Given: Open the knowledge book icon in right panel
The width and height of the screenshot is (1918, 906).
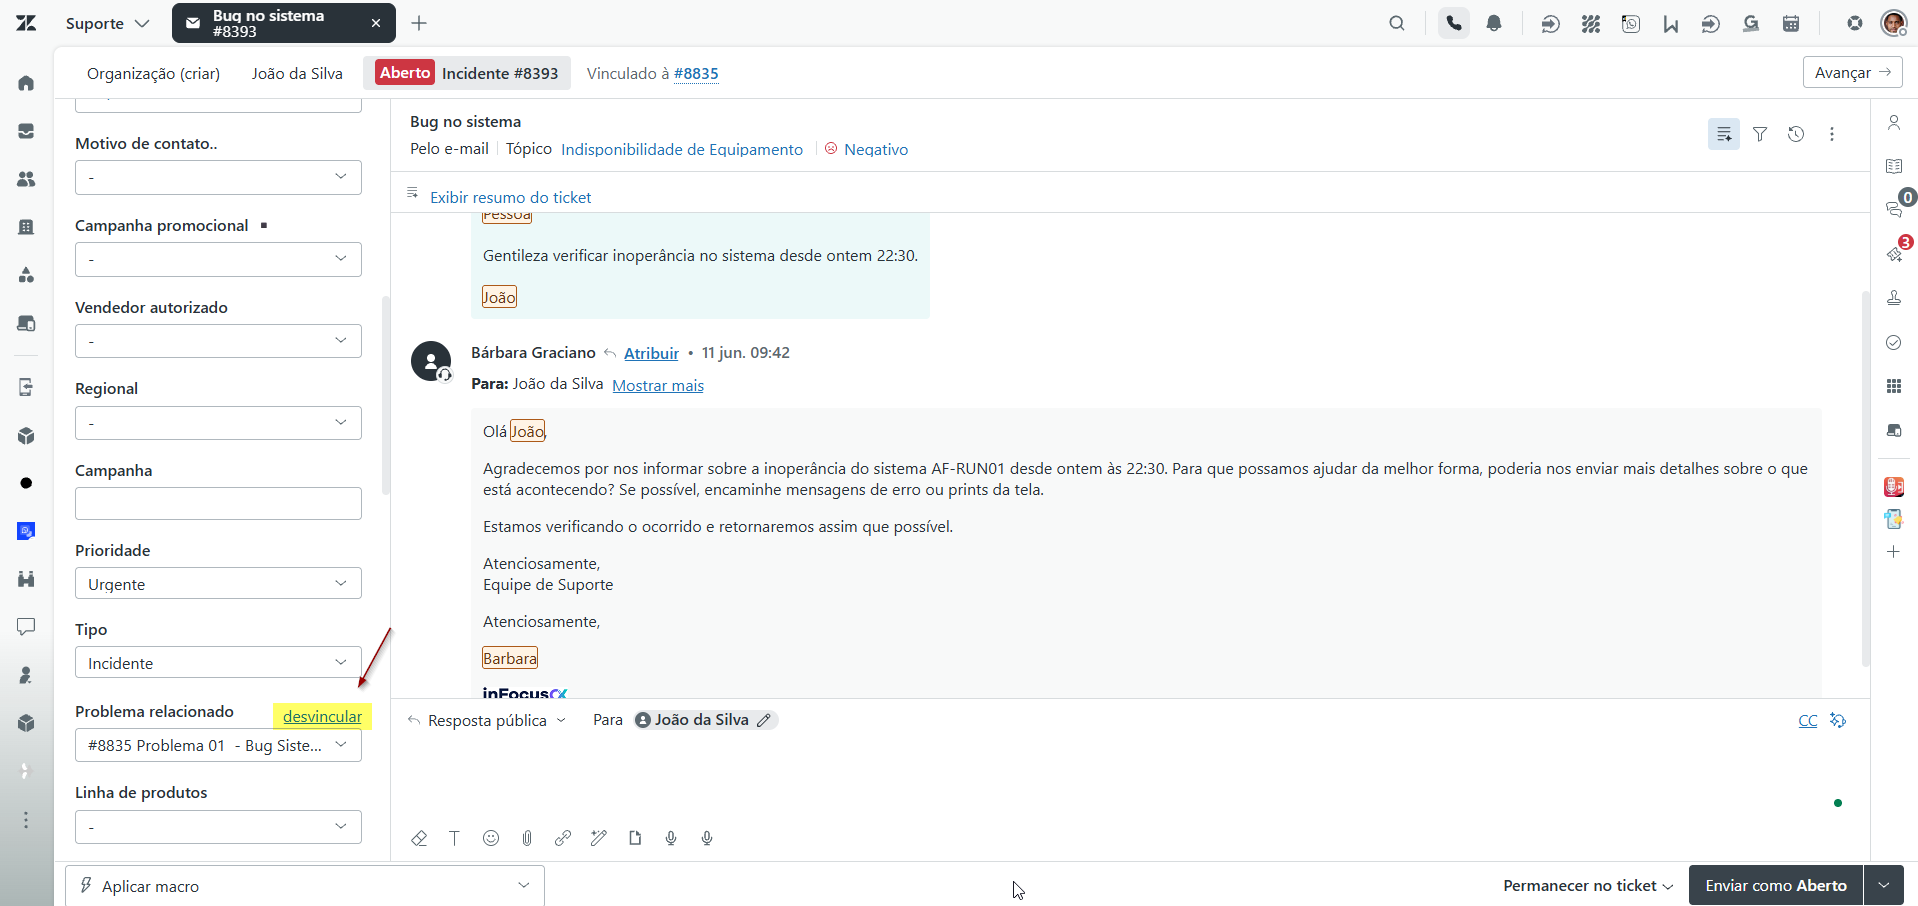Looking at the screenshot, I should click(x=1894, y=166).
